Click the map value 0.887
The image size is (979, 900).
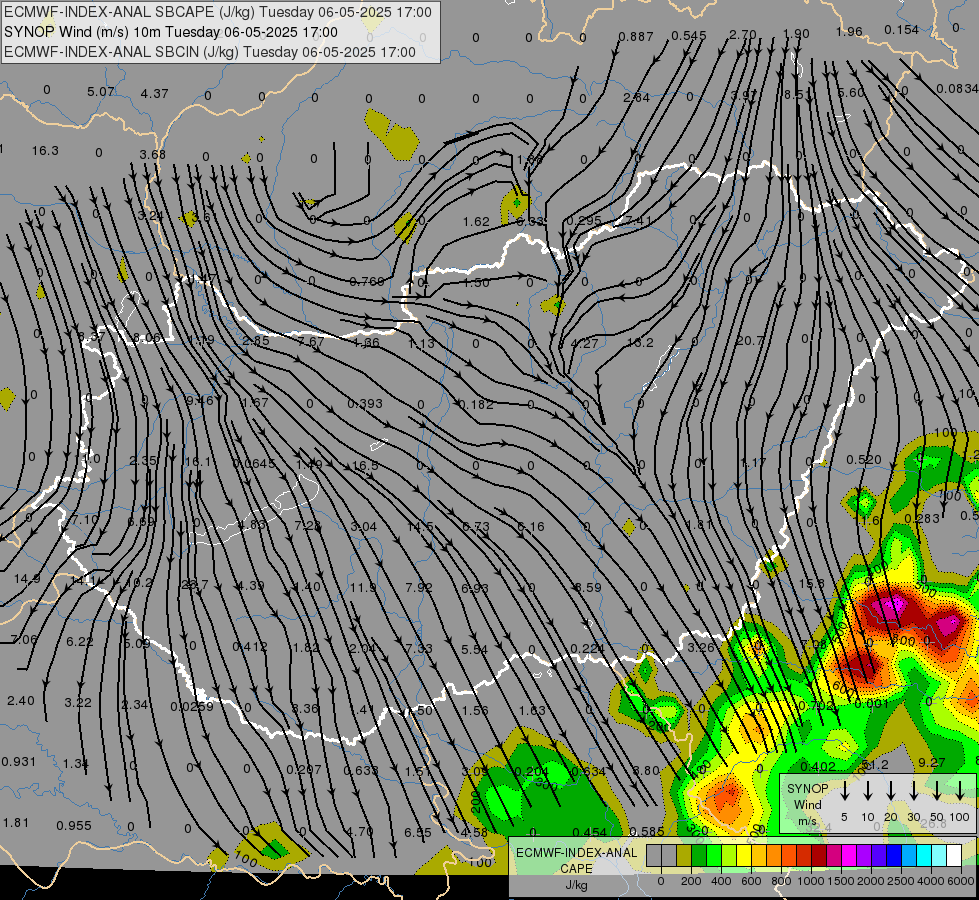pyautogui.click(x=636, y=37)
